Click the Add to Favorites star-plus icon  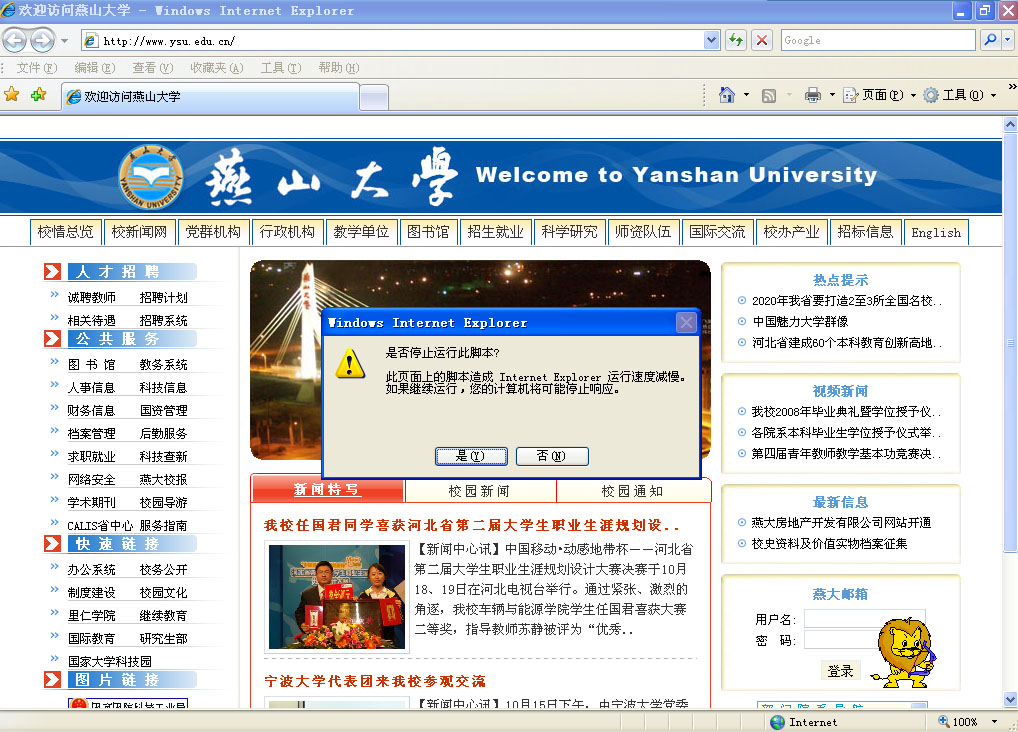coord(38,95)
